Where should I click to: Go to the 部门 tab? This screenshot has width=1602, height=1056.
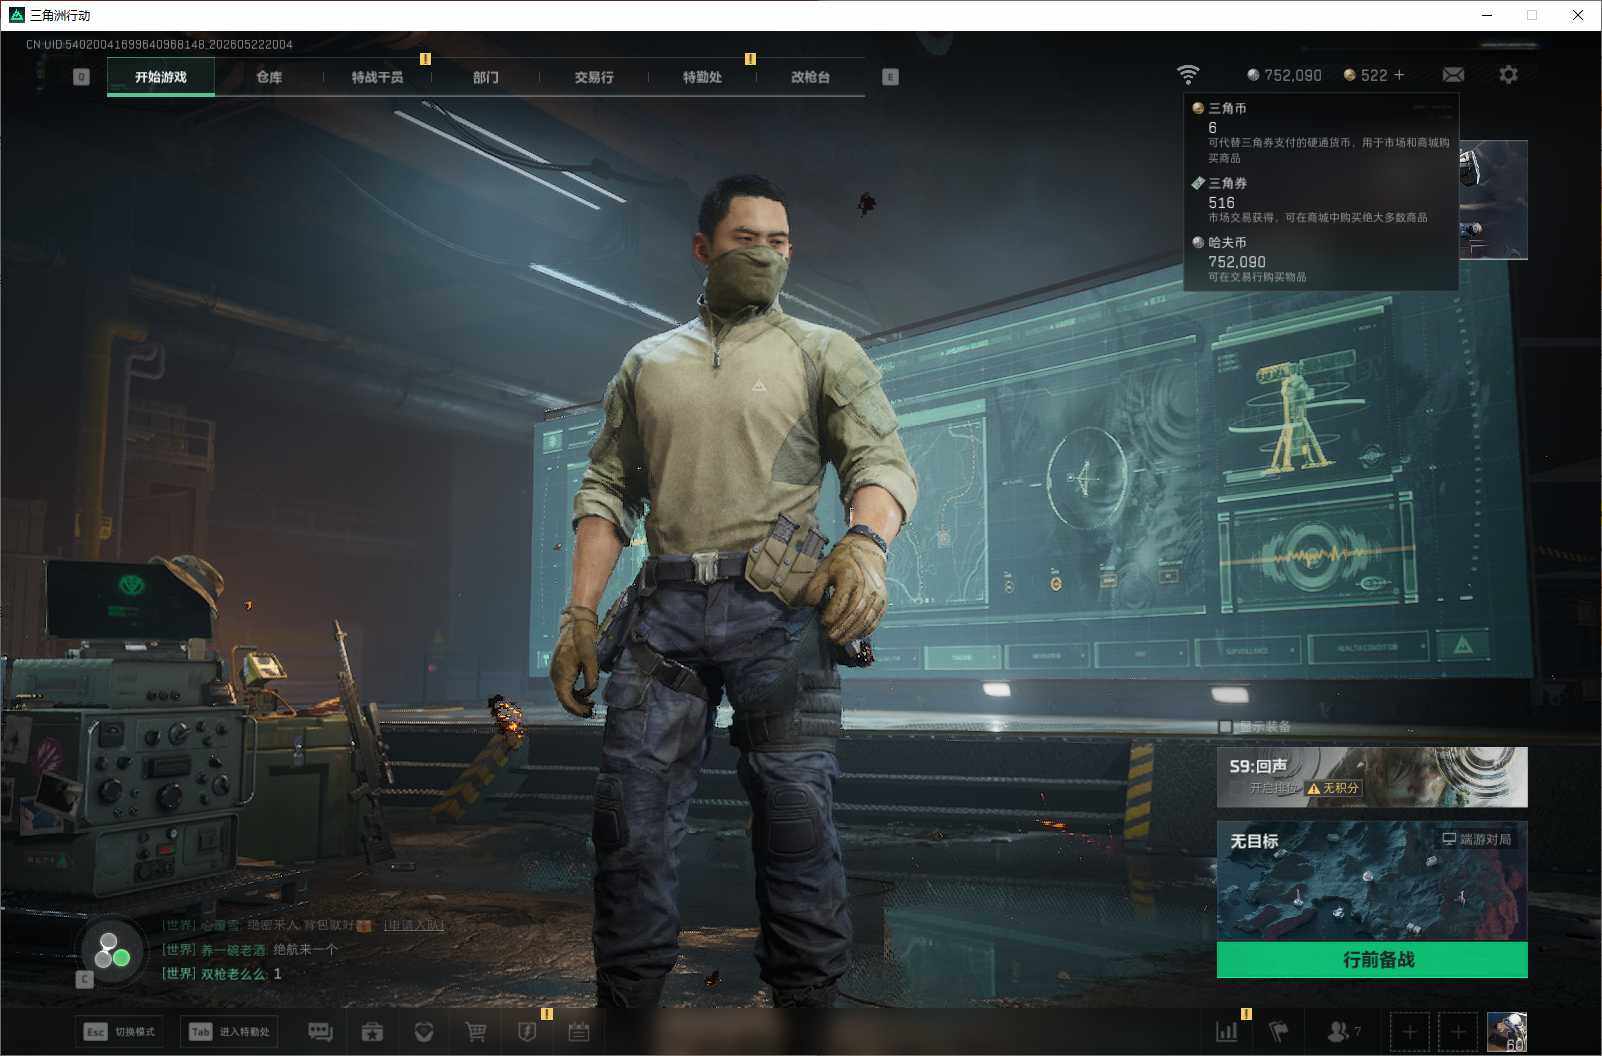pyautogui.click(x=486, y=77)
